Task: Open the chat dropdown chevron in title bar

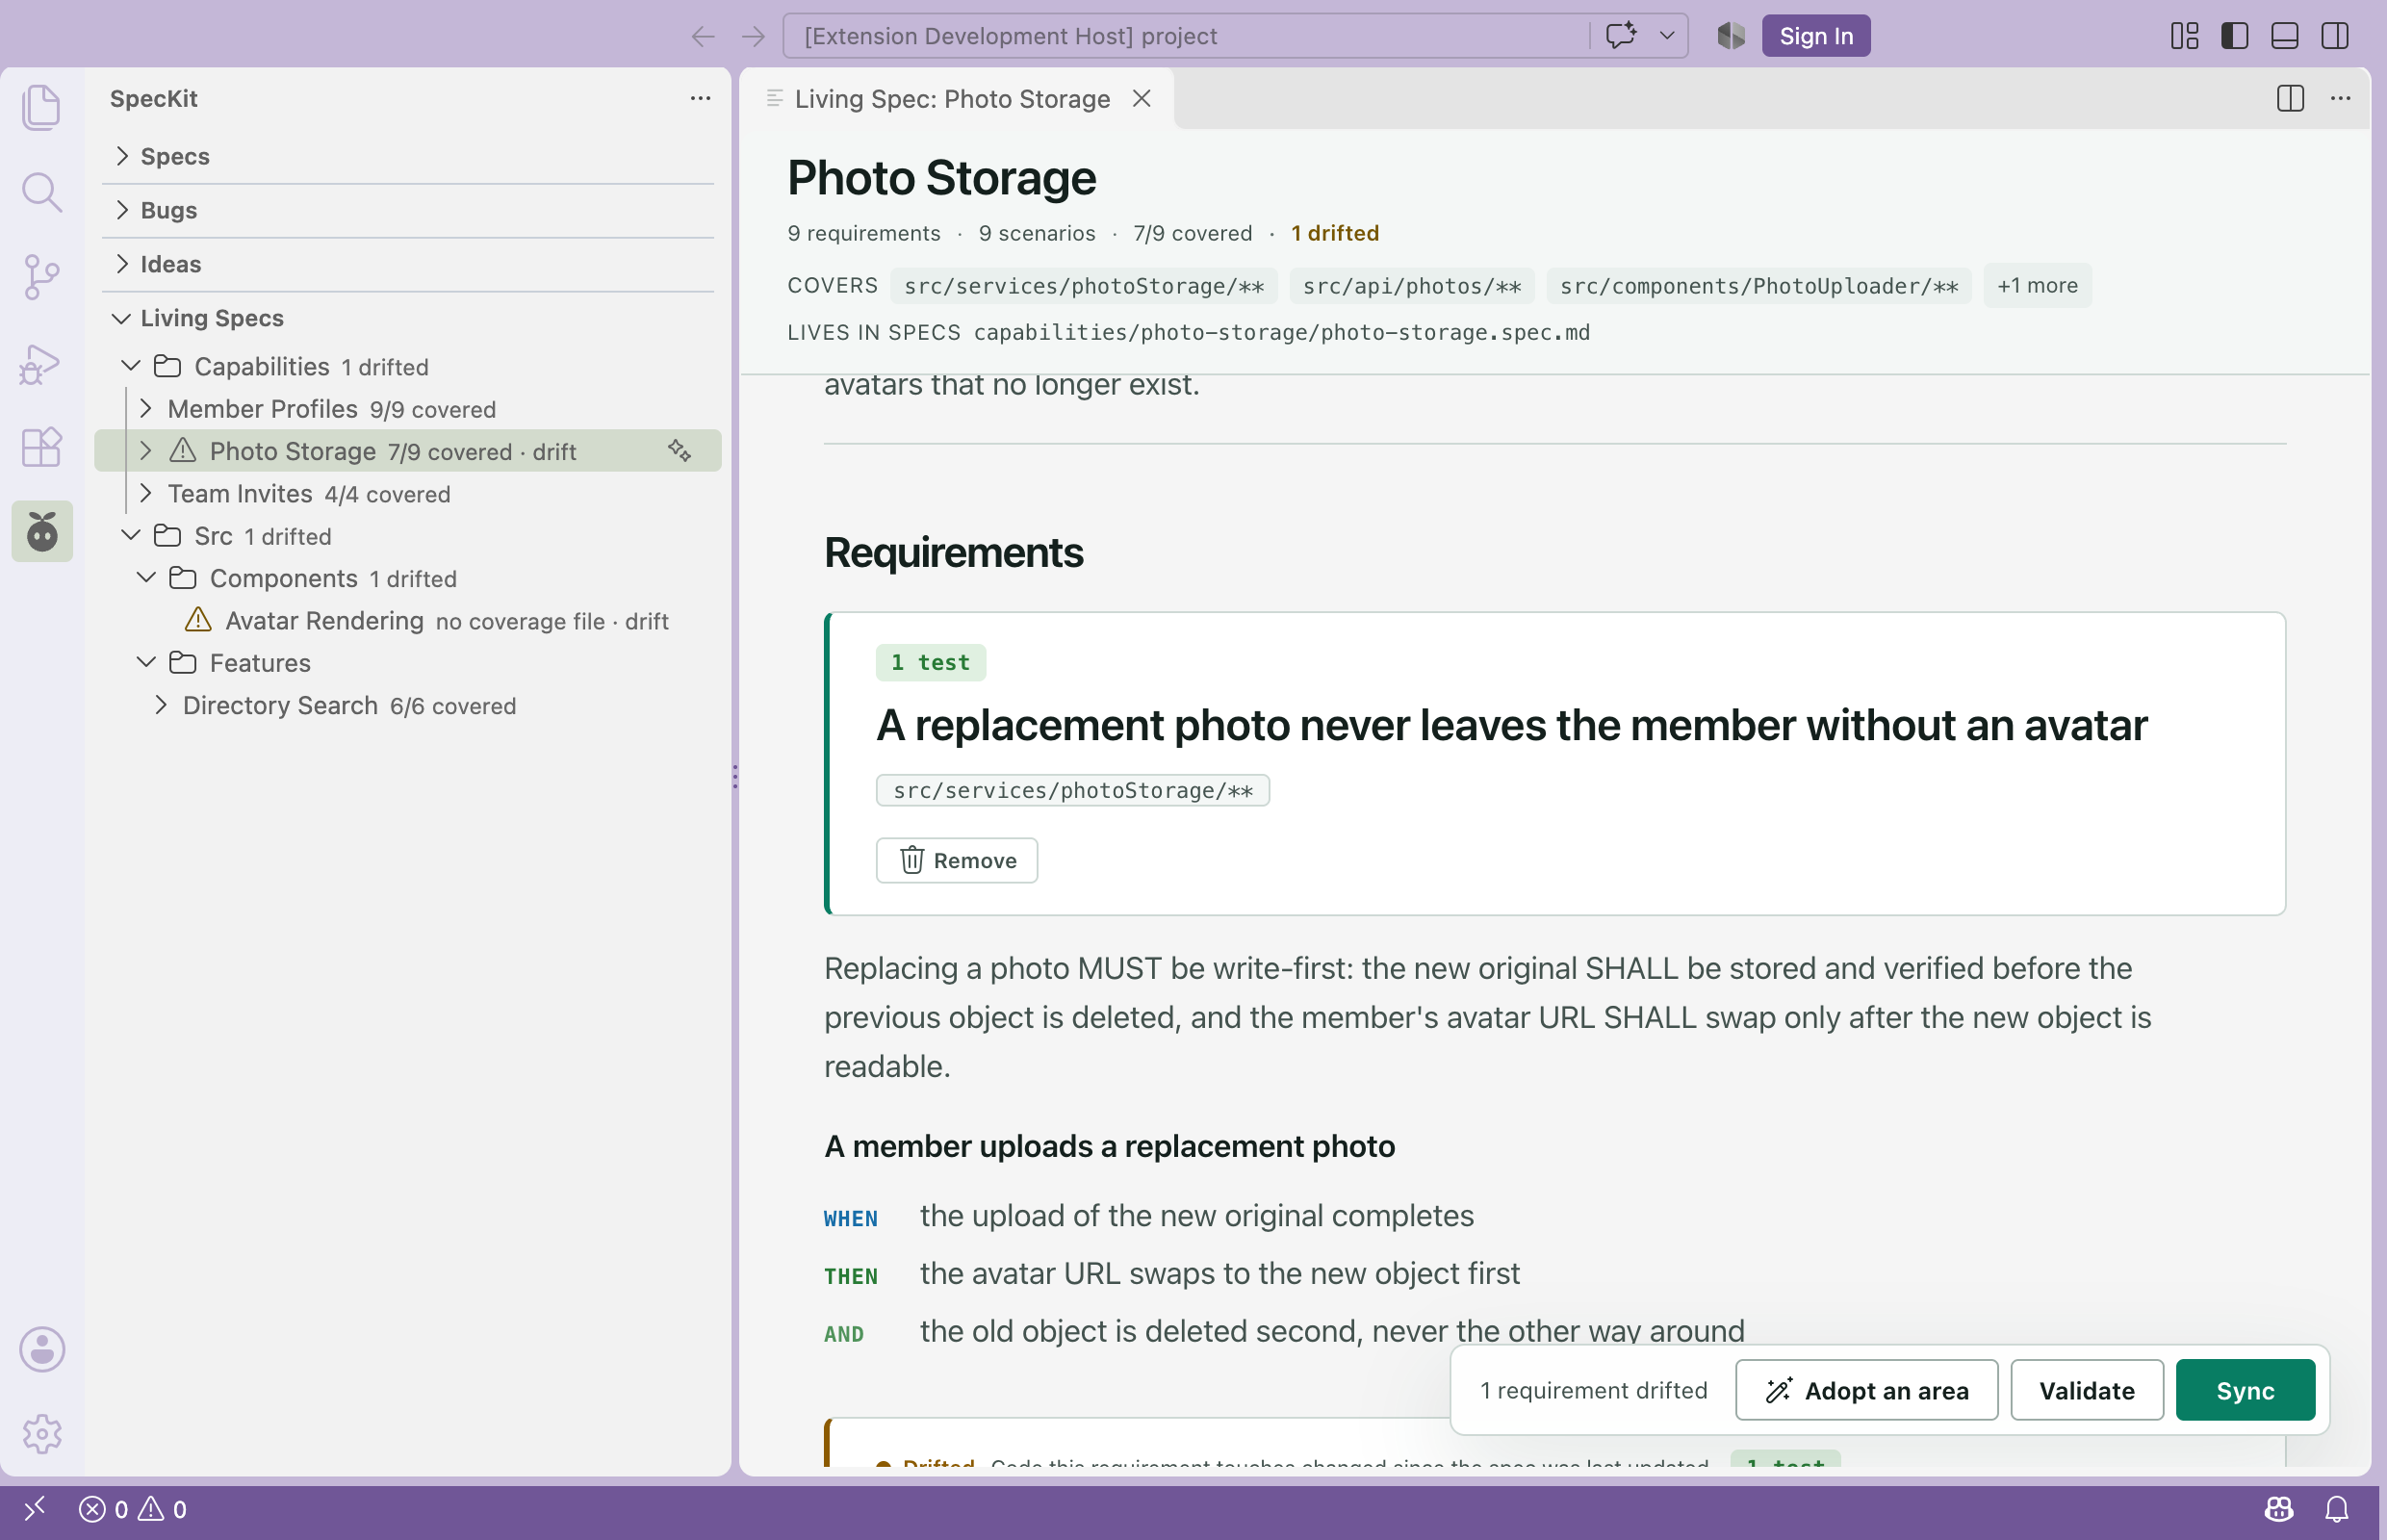Action: (1667, 36)
